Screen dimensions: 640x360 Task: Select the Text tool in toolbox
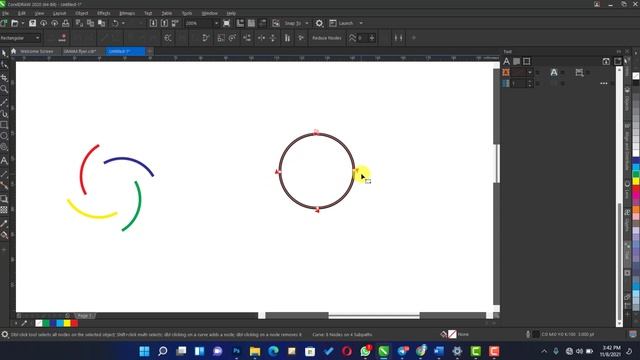pos(4,160)
